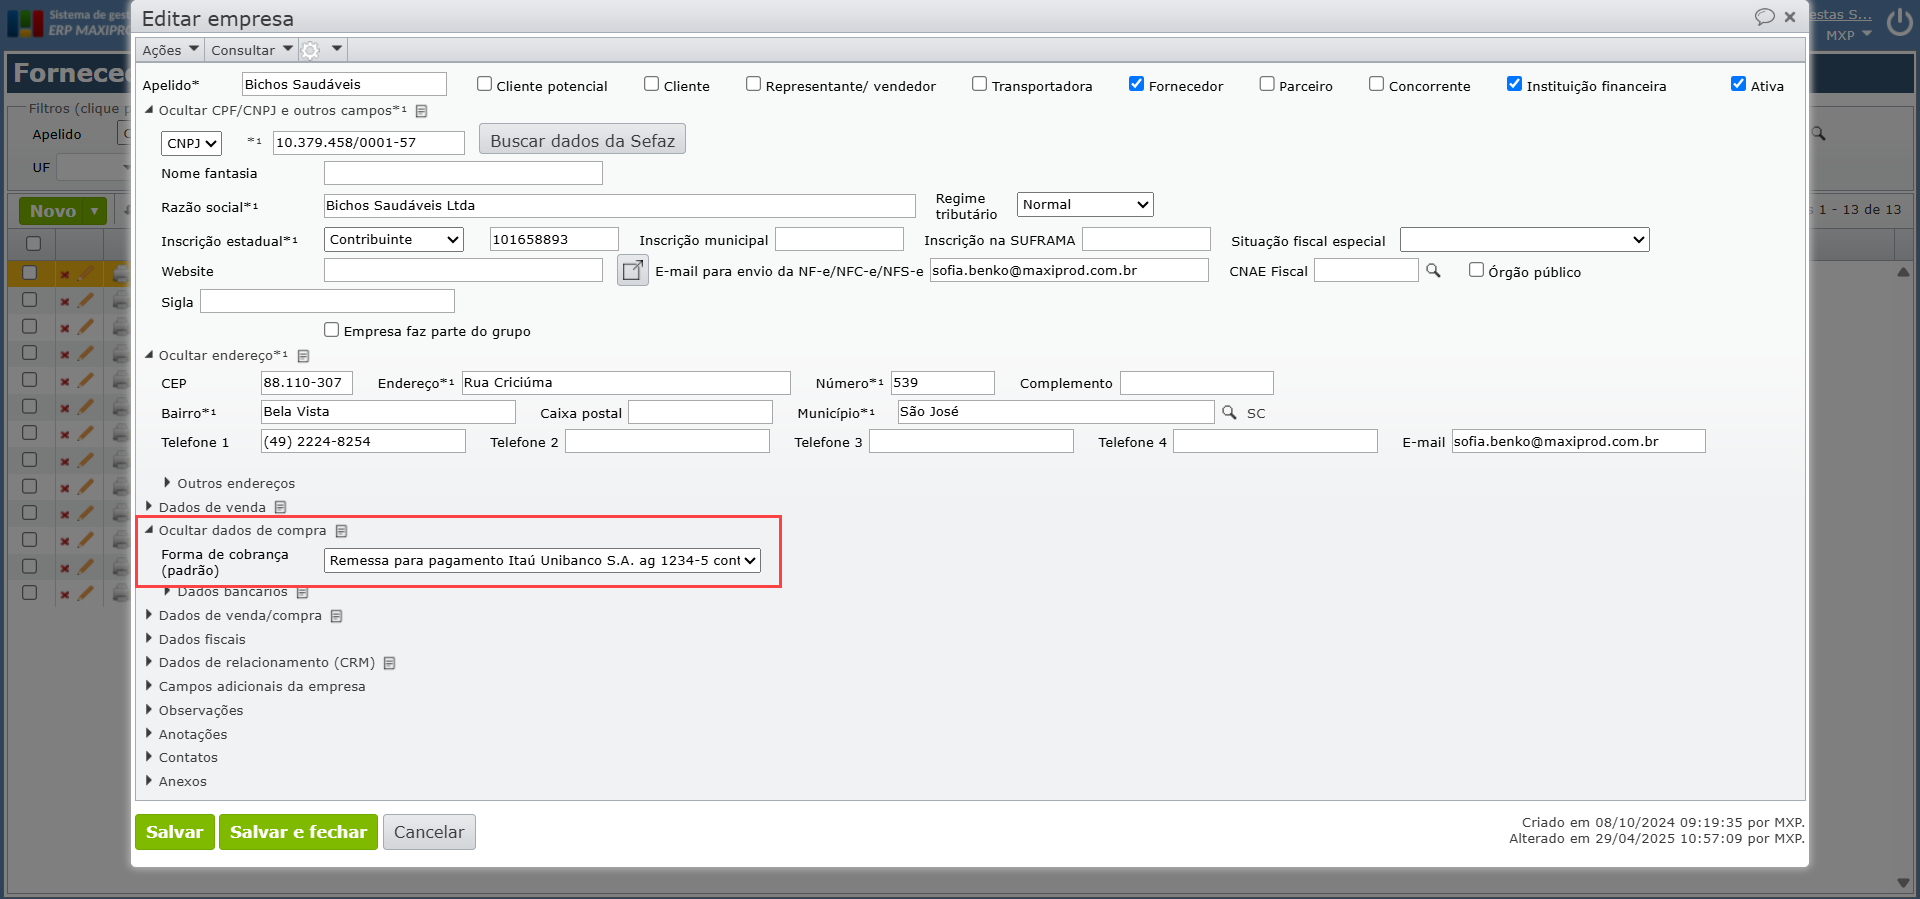Open the MXP user dropdown in header
This screenshot has width=1920, height=899.
1849,35
